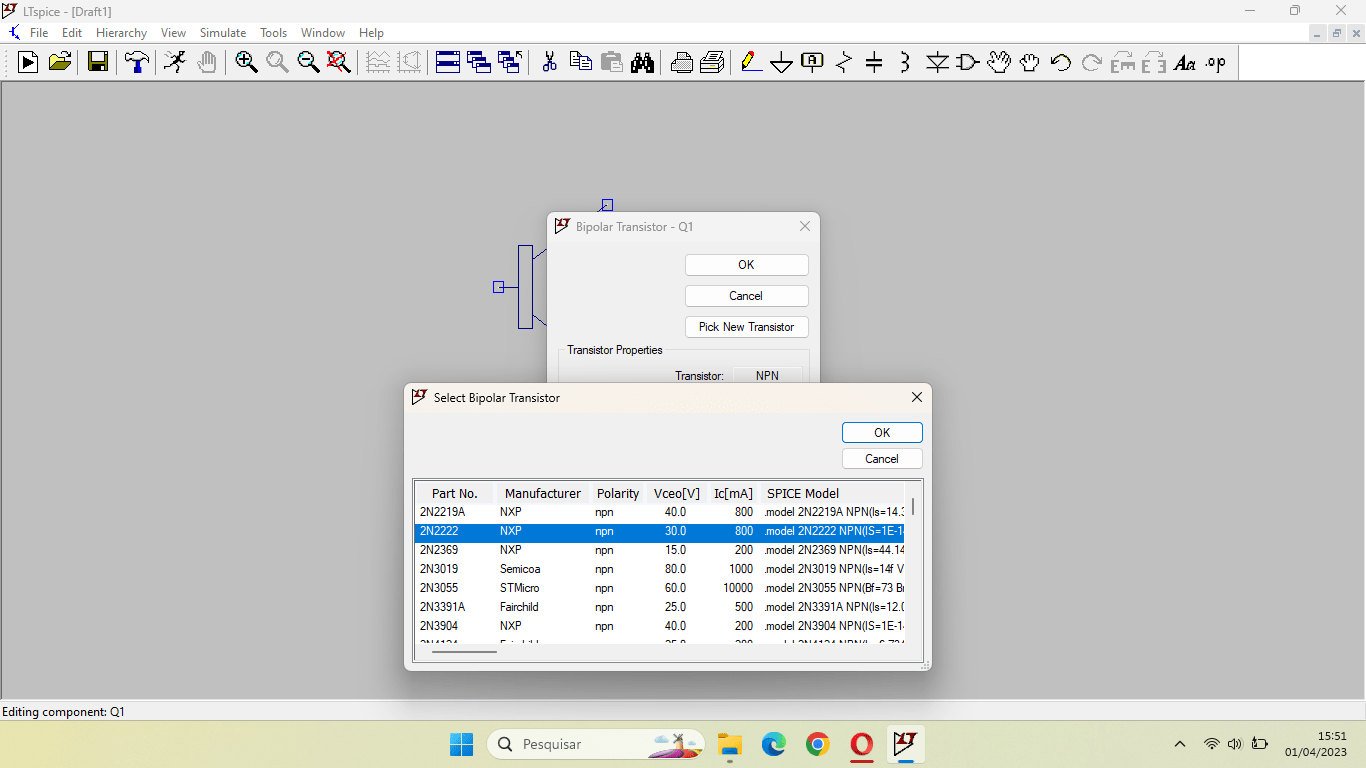
Task: Click the Pesquisar taskbar search box
Action: (596, 744)
